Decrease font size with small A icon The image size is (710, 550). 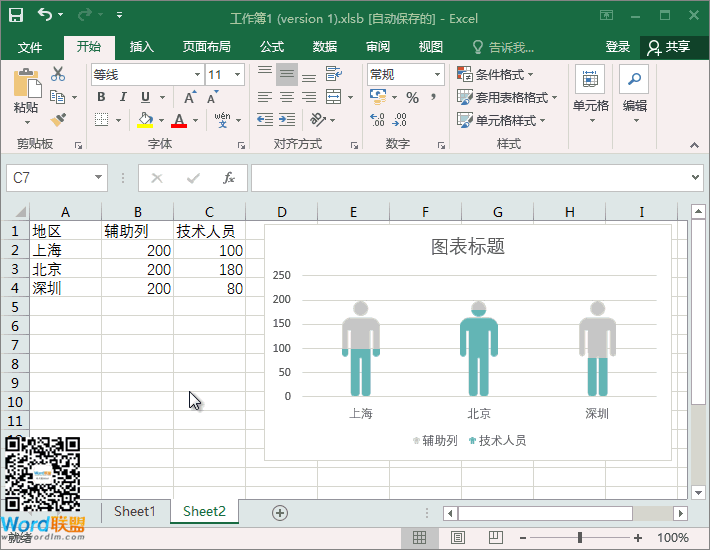click(212, 97)
